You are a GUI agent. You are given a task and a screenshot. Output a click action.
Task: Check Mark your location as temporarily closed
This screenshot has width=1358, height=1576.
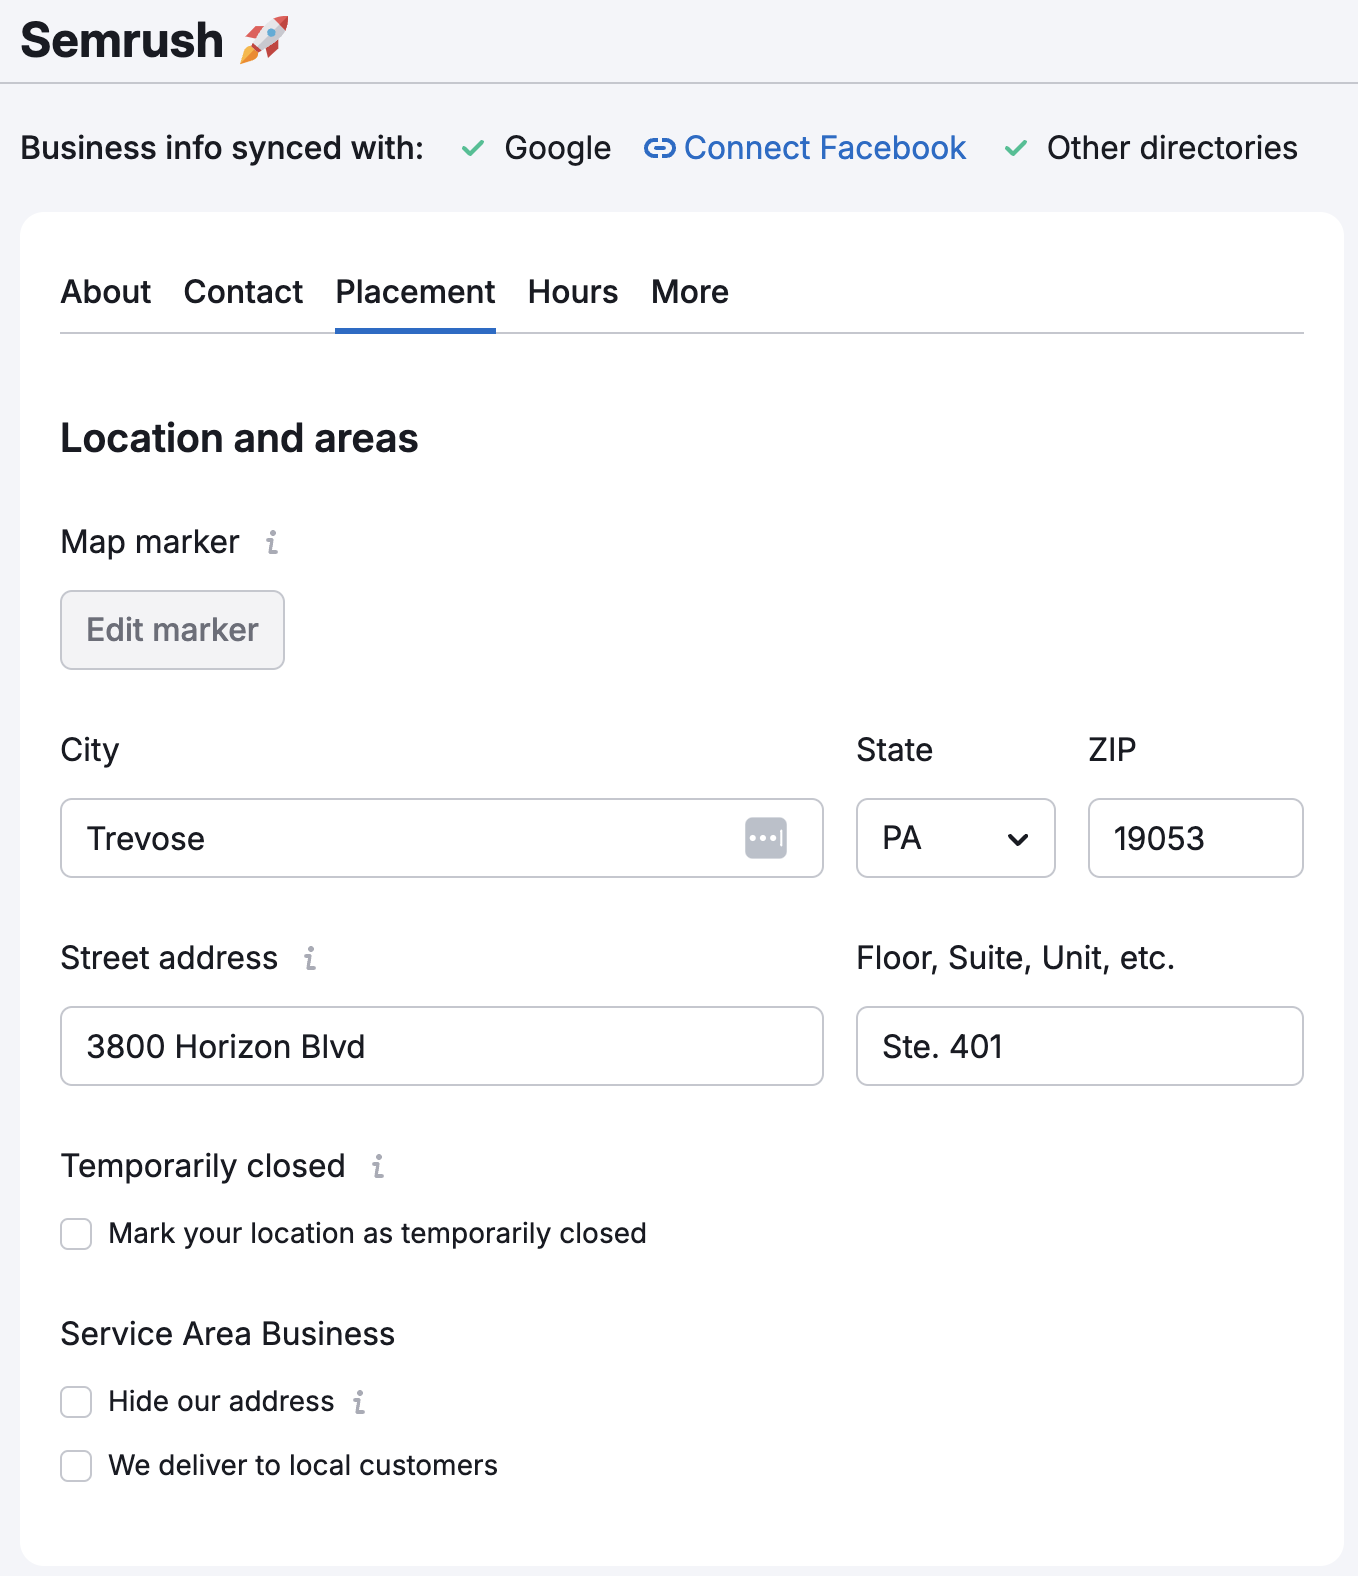tap(76, 1234)
